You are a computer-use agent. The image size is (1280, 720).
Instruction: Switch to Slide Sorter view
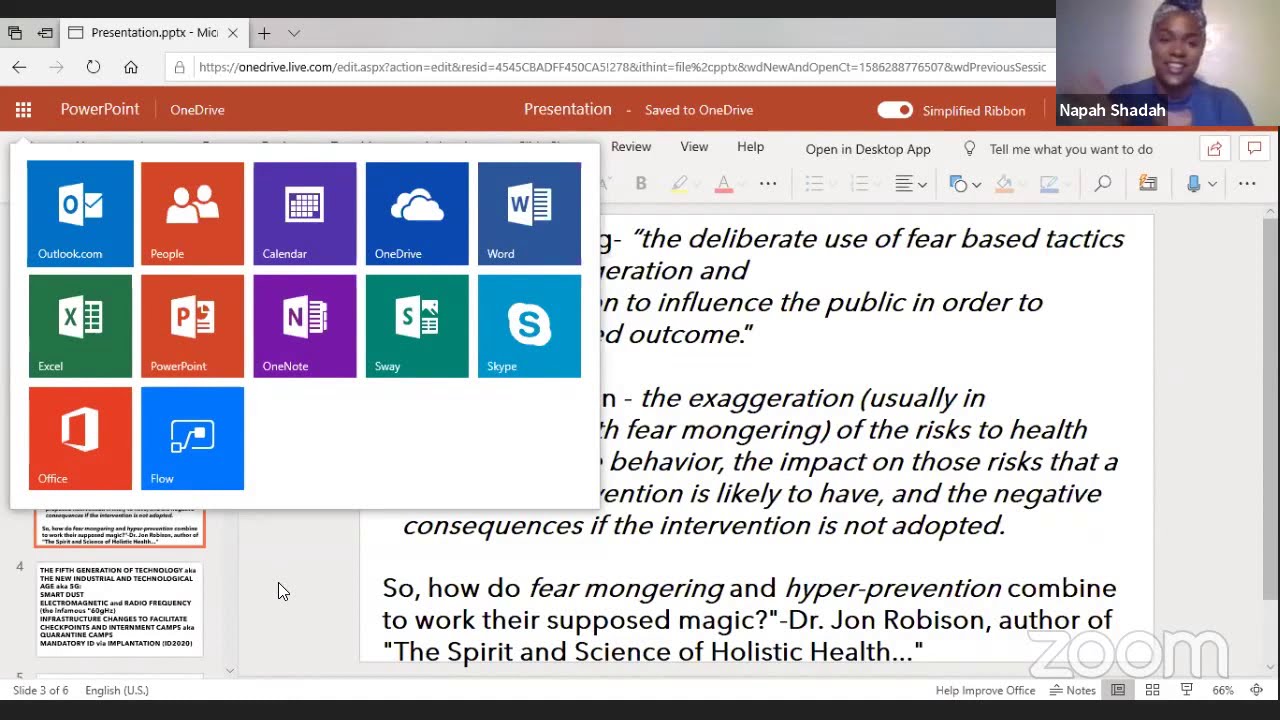pyautogui.click(x=1152, y=690)
